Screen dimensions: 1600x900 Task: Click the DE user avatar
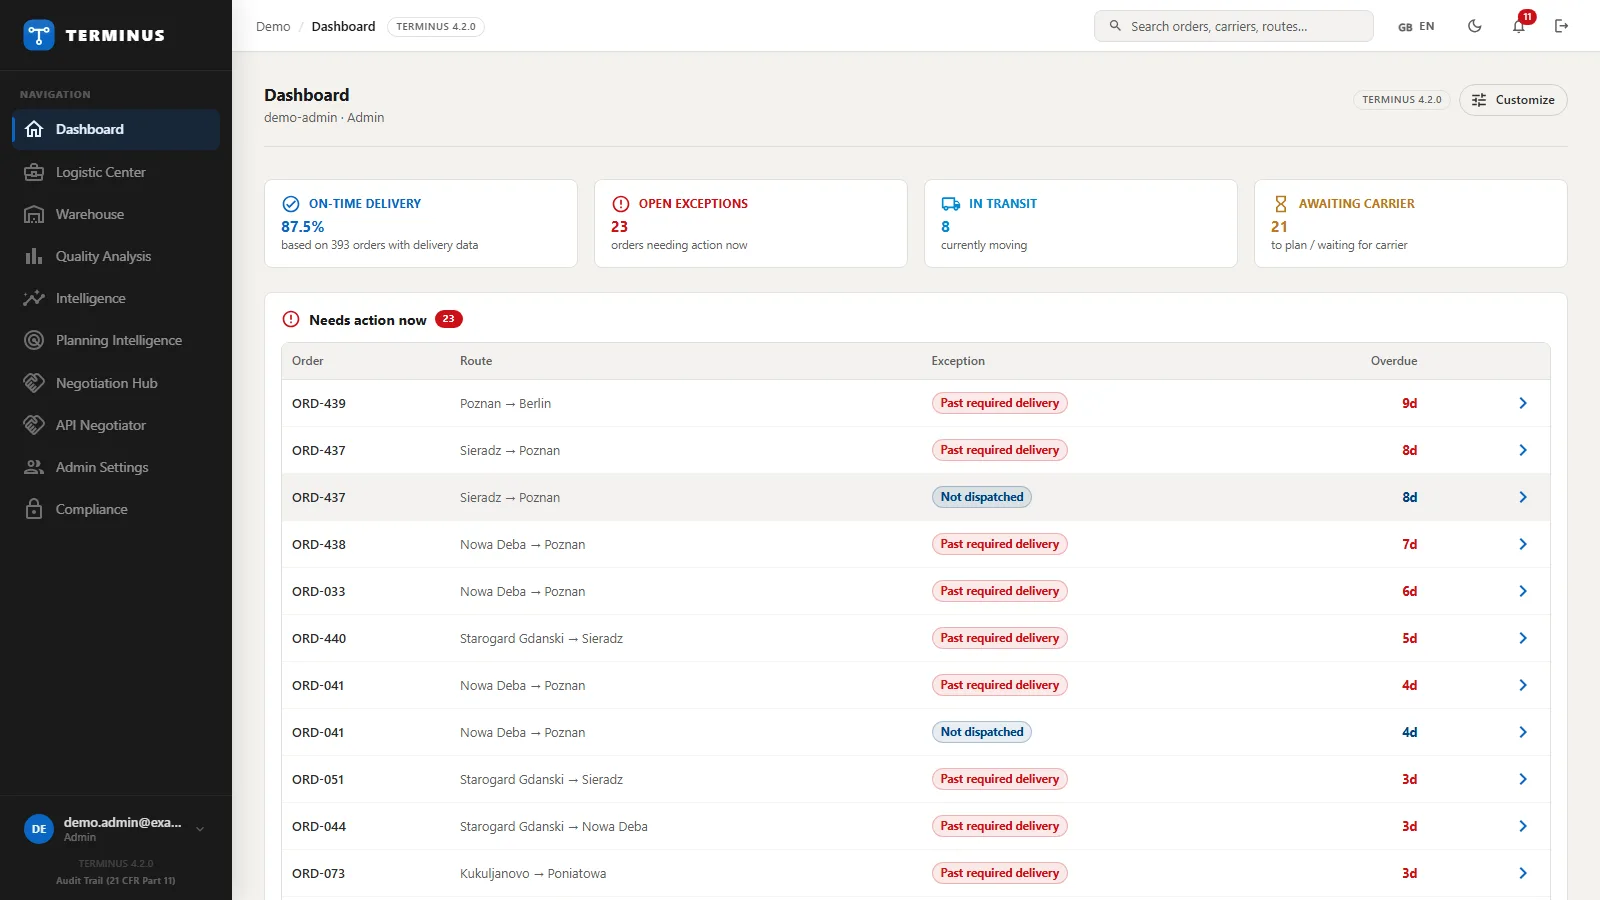[39, 829]
